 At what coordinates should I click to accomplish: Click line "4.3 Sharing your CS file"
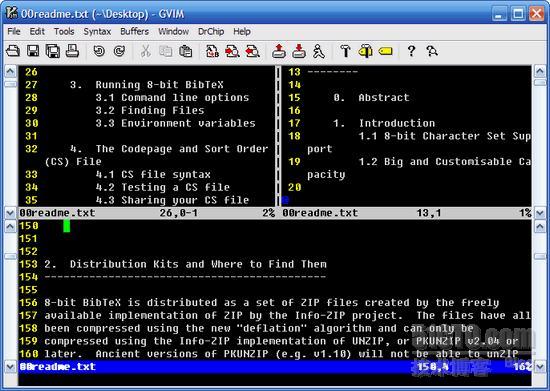click(172, 200)
